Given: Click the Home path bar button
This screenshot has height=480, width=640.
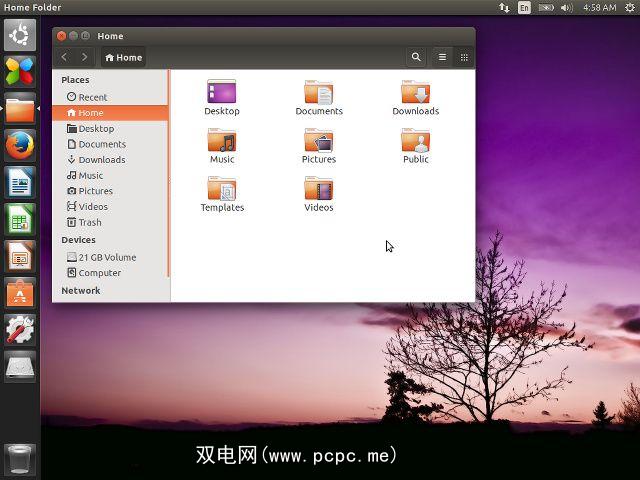Looking at the screenshot, I should pyautogui.click(x=124, y=57).
